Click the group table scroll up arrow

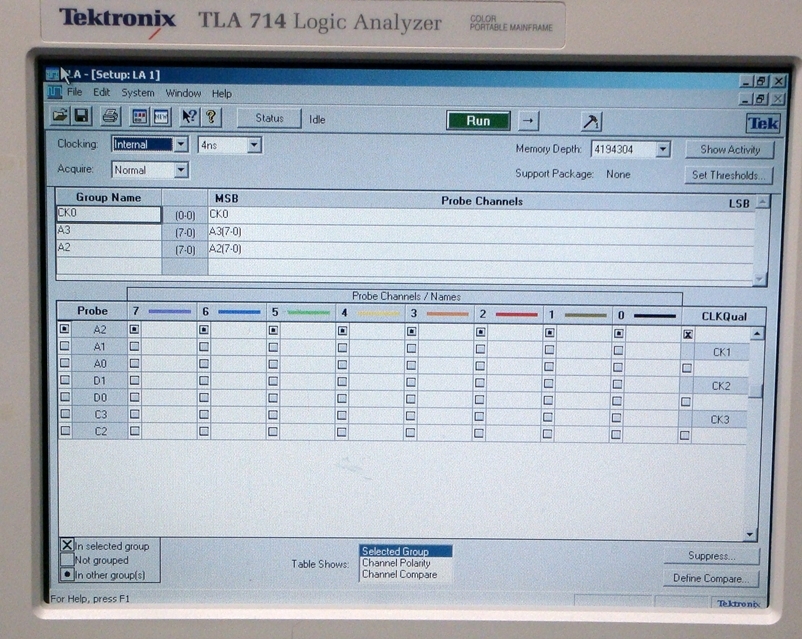[x=762, y=203]
